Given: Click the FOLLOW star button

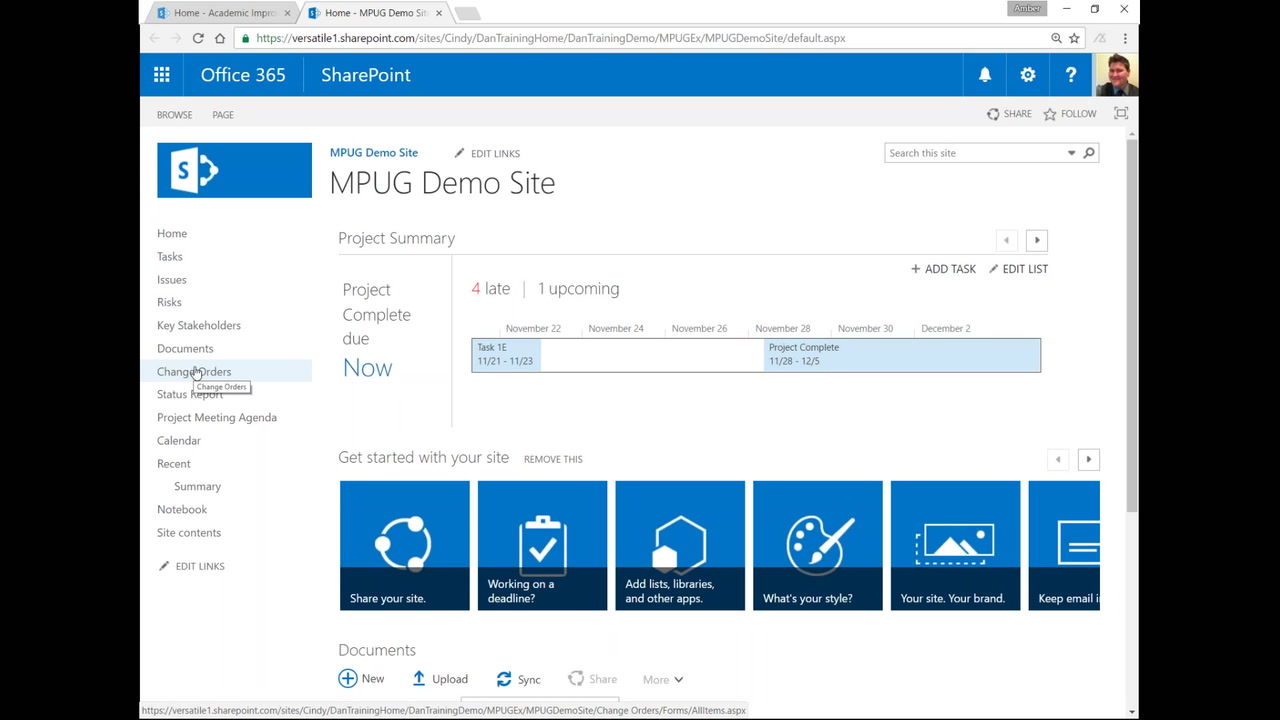Looking at the screenshot, I should click(x=1070, y=114).
